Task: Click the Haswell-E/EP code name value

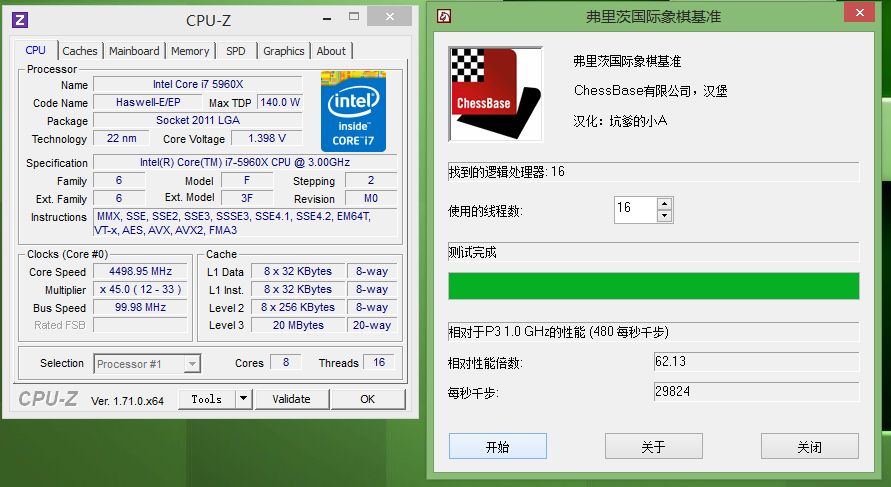Action: pyautogui.click(x=148, y=102)
